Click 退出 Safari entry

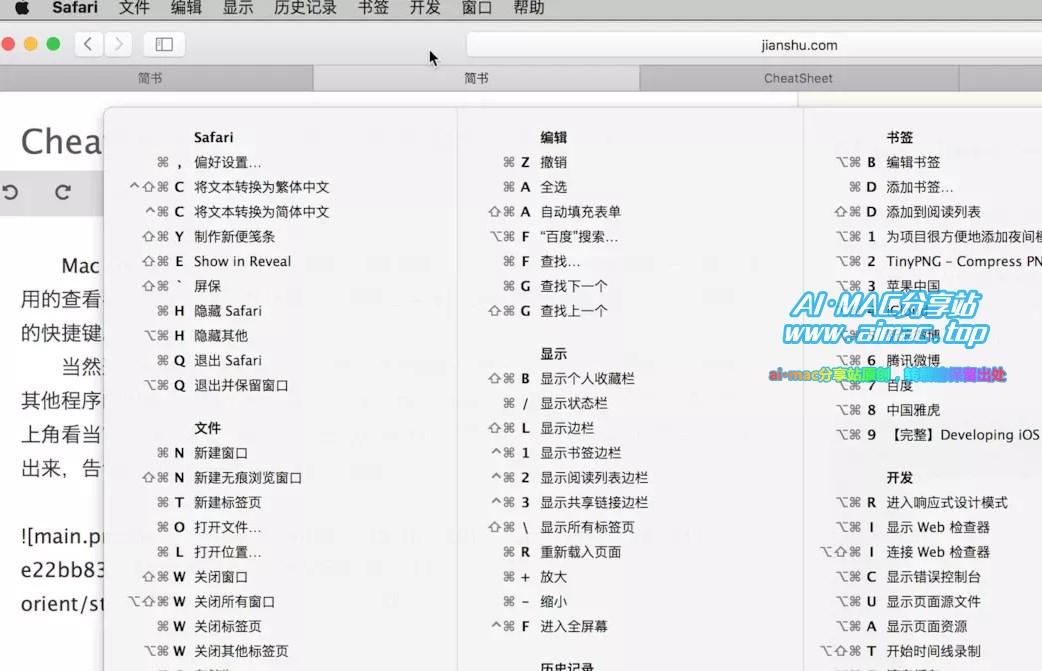(x=228, y=360)
